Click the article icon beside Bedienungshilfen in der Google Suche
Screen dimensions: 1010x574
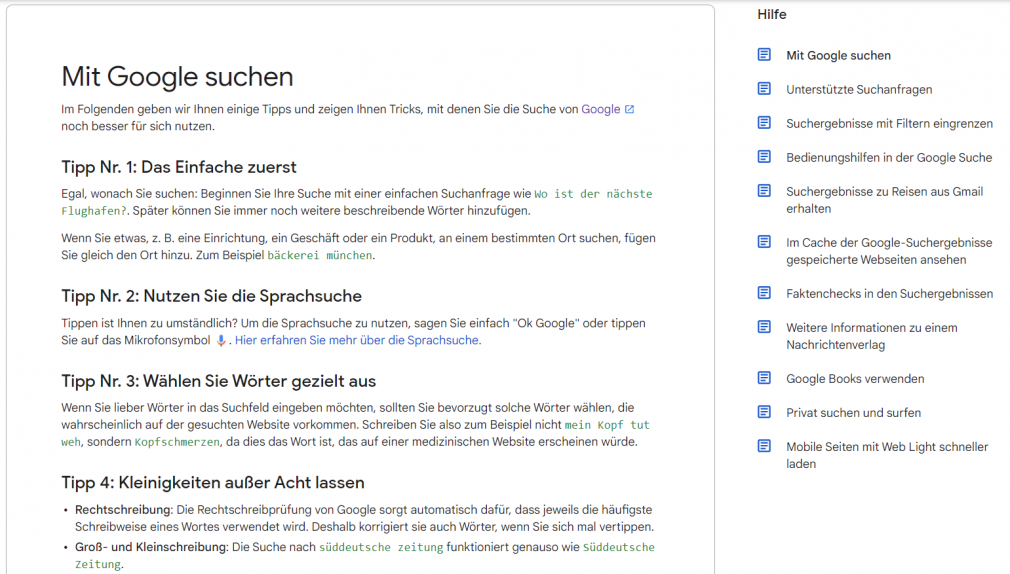pos(764,157)
